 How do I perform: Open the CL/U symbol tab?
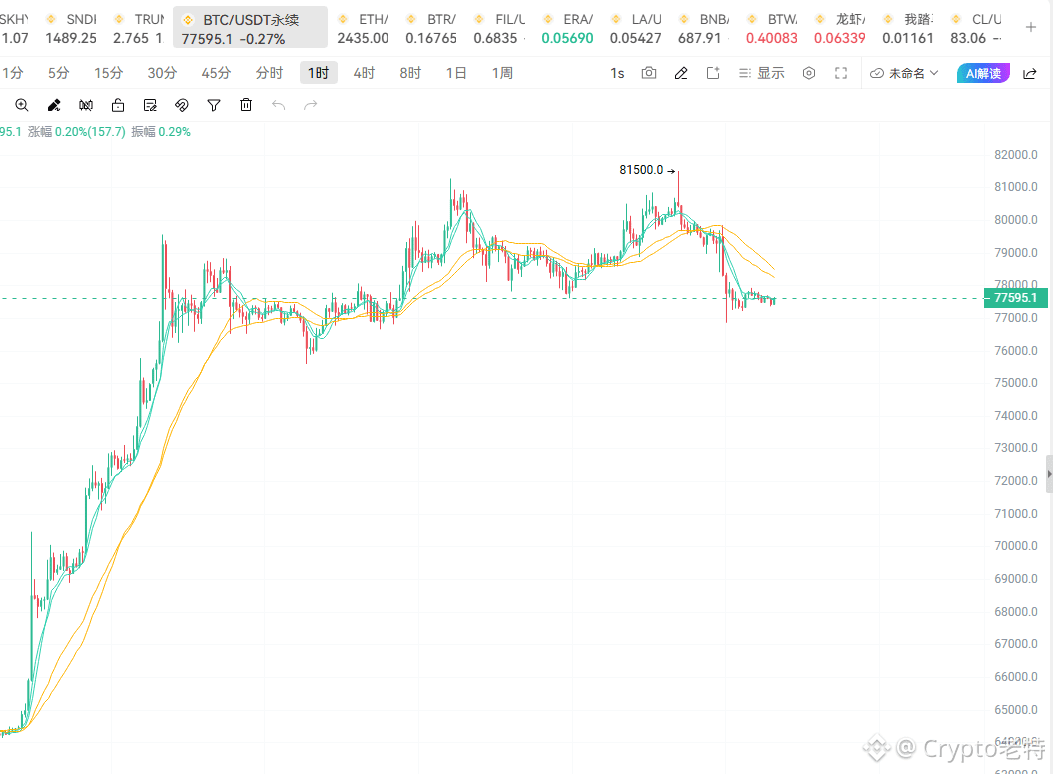coord(977,28)
